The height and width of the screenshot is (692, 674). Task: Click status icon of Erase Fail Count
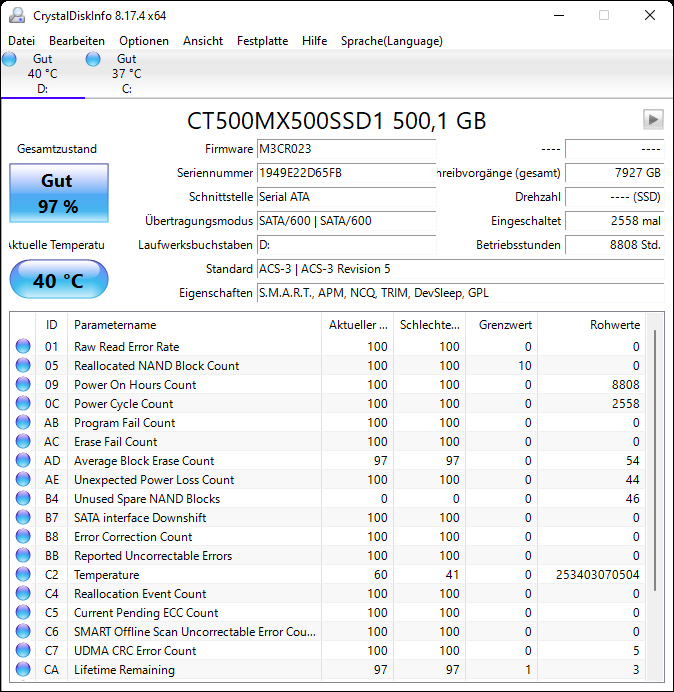23,441
